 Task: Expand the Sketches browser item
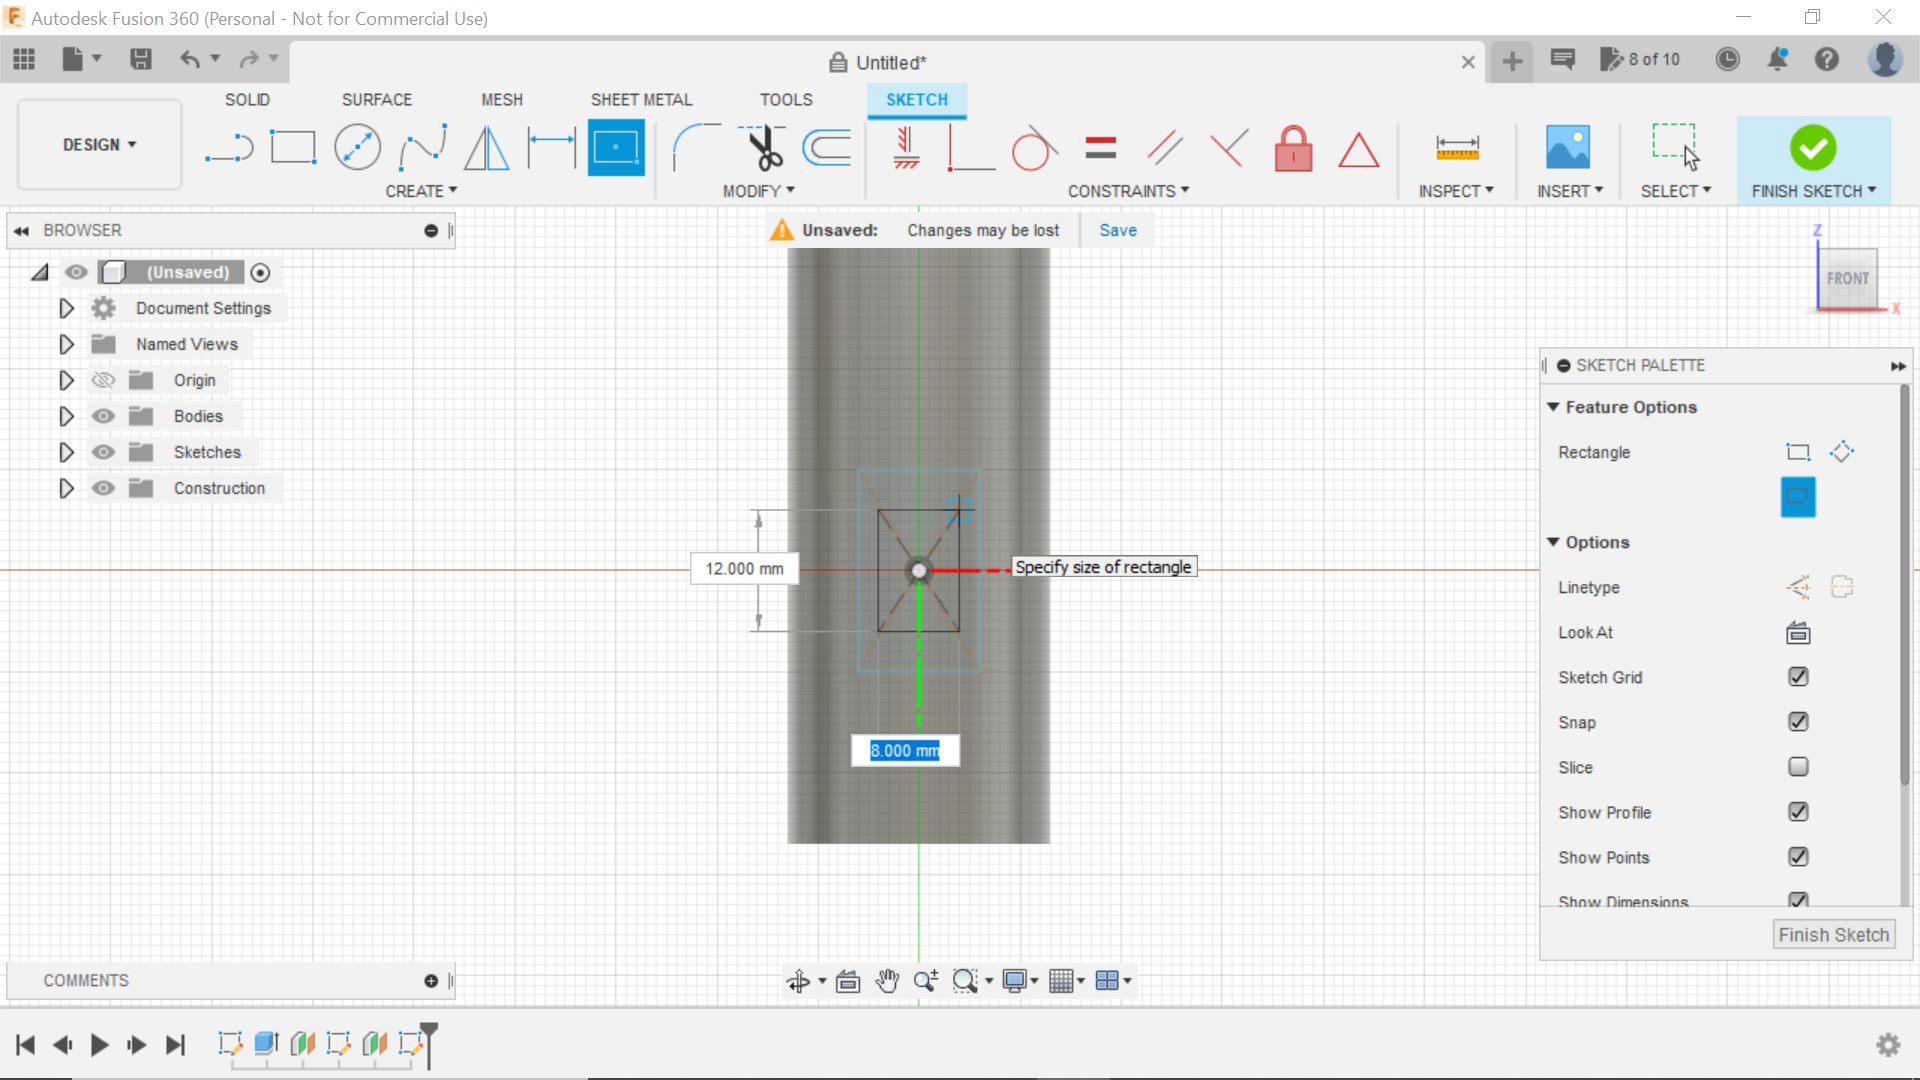point(66,451)
